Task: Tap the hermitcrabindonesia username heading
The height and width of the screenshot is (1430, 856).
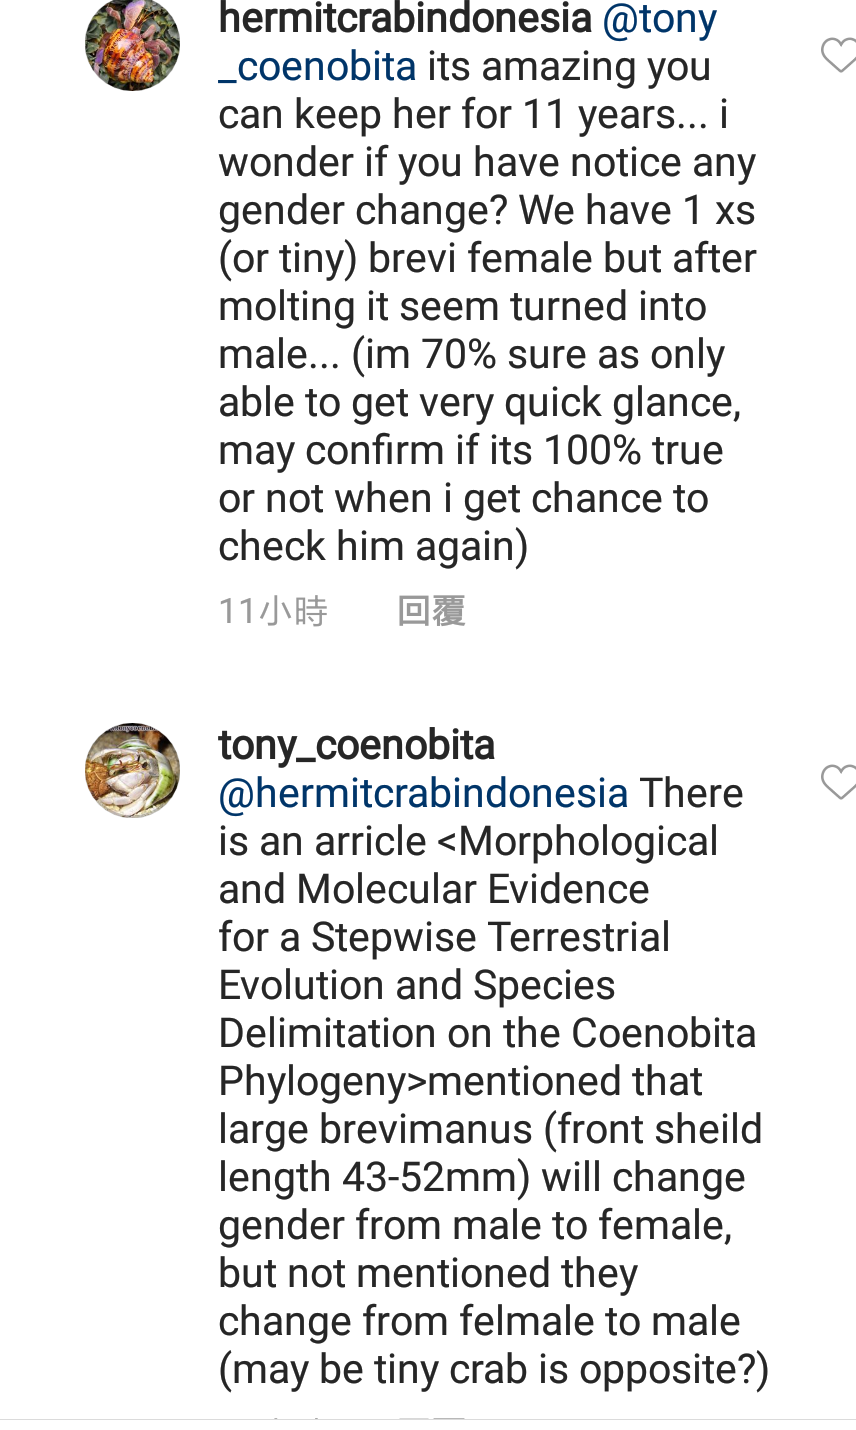Action: click(405, 19)
